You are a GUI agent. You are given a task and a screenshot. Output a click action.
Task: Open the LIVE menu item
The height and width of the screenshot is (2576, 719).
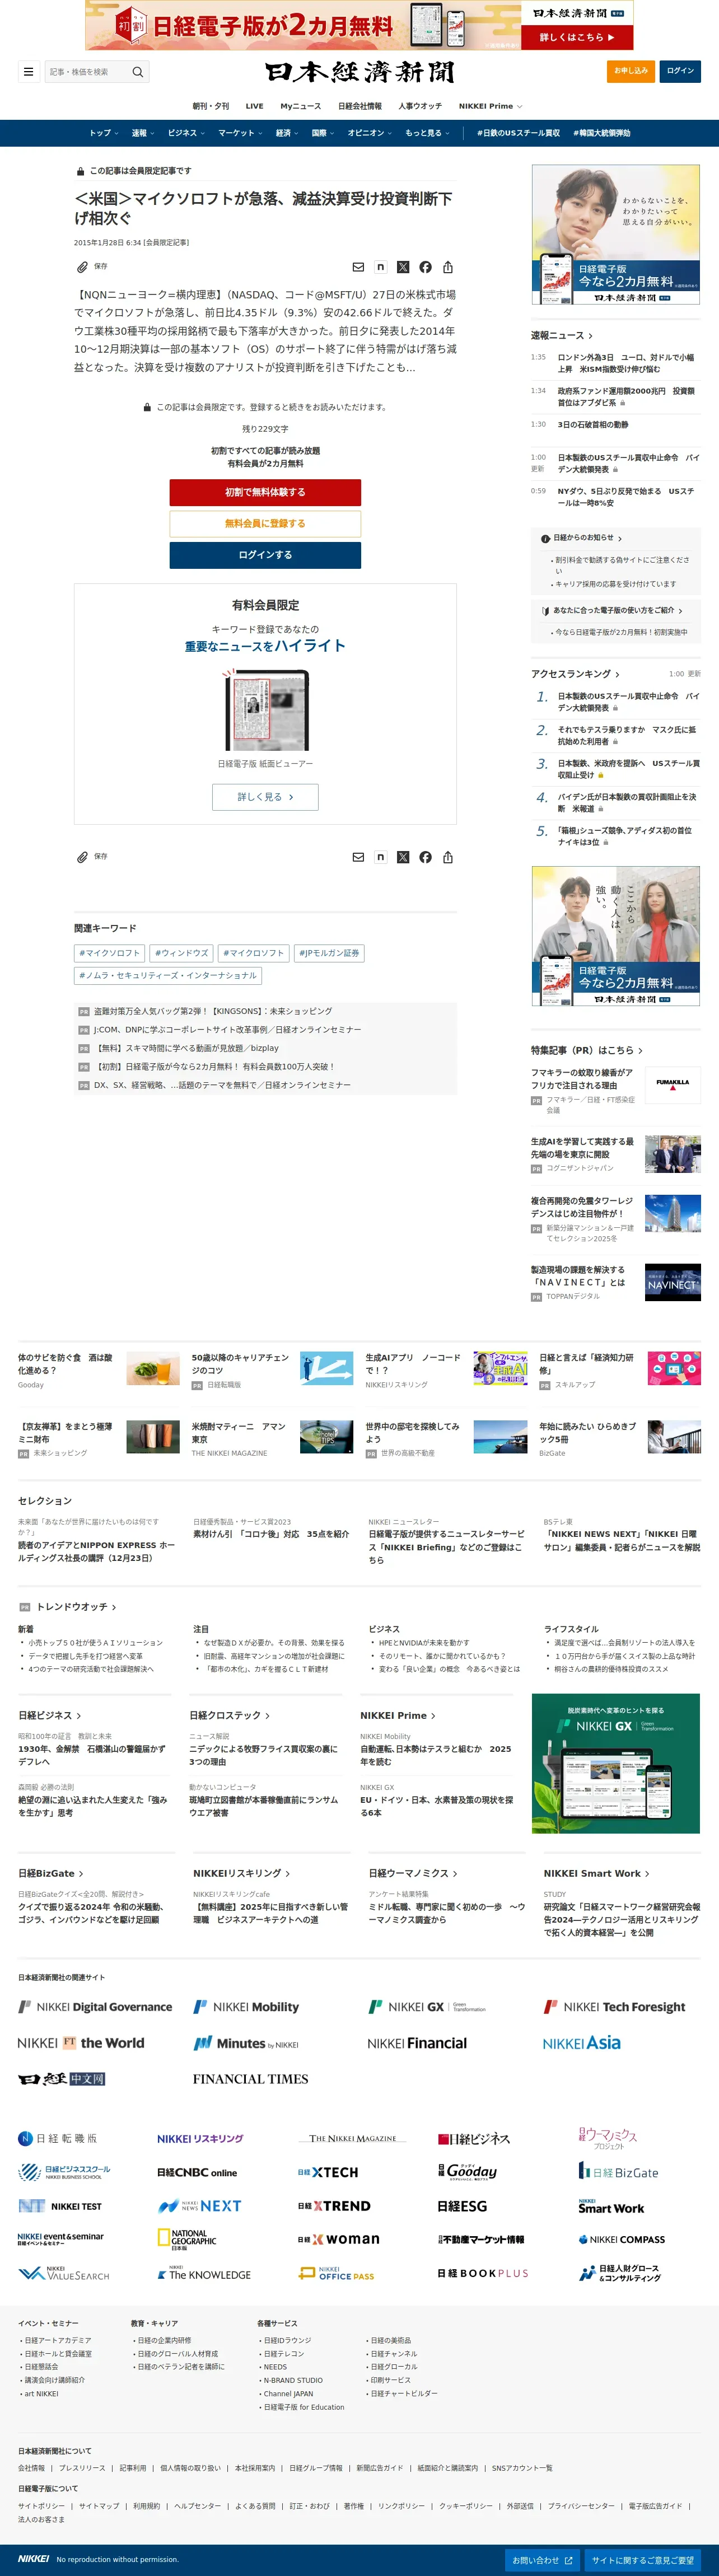[x=255, y=106]
